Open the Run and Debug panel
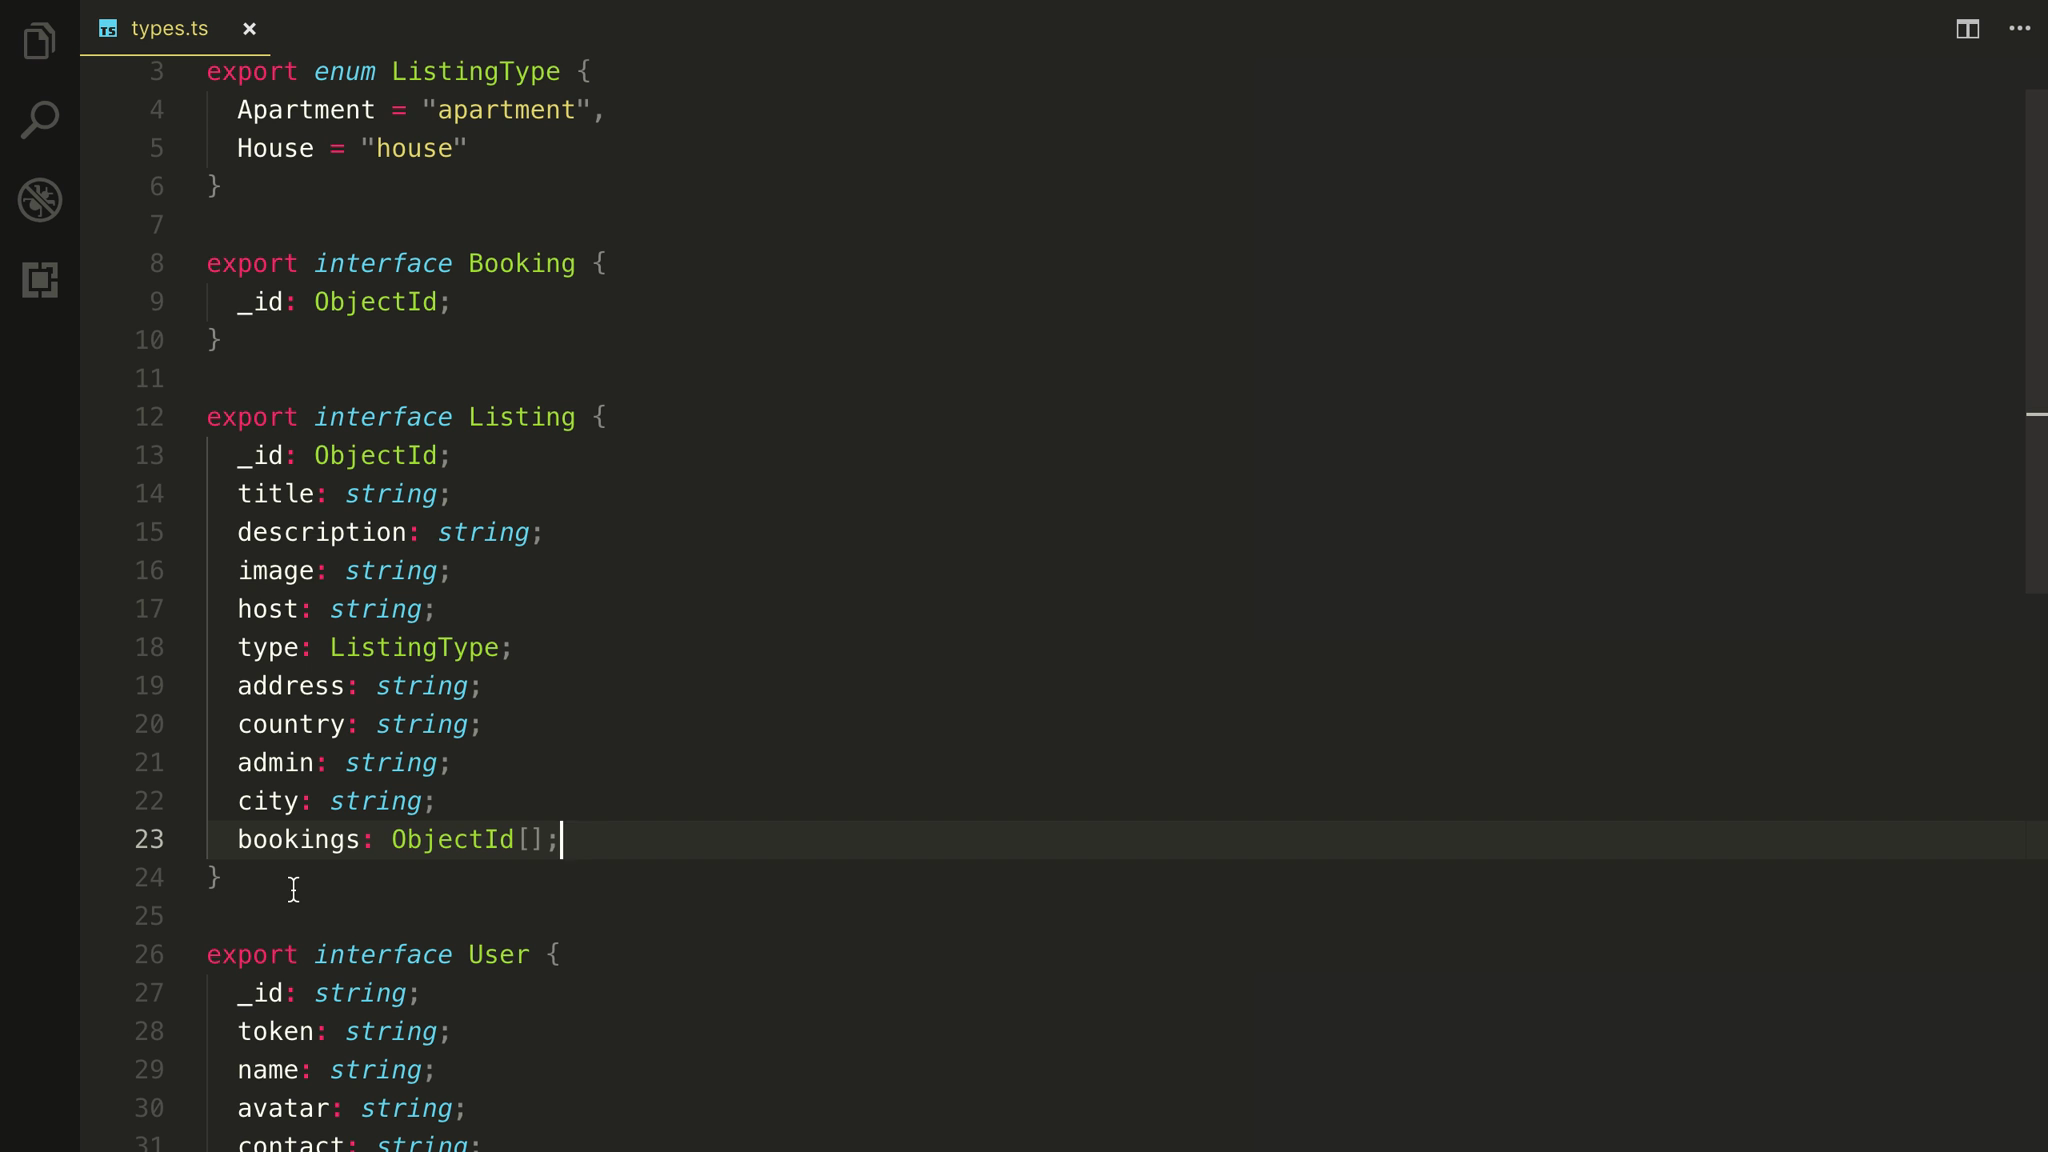This screenshot has height=1152, width=2048. (38, 199)
